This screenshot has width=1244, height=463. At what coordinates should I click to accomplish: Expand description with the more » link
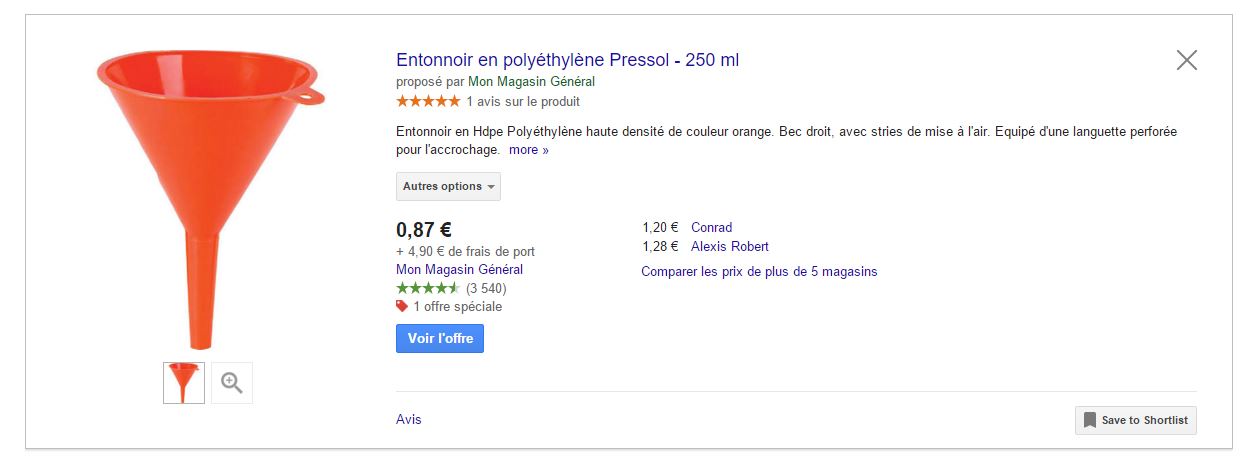[529, 150]
